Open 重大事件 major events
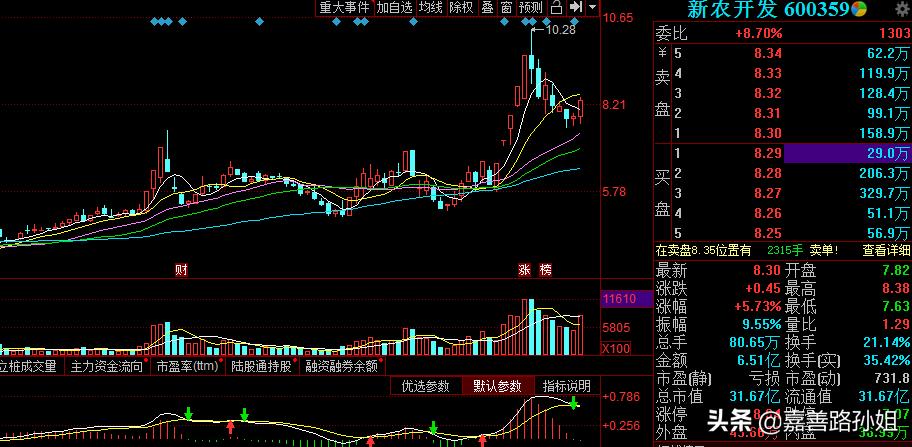The width and height of the screenshot is (912, 447). point(344,8)
